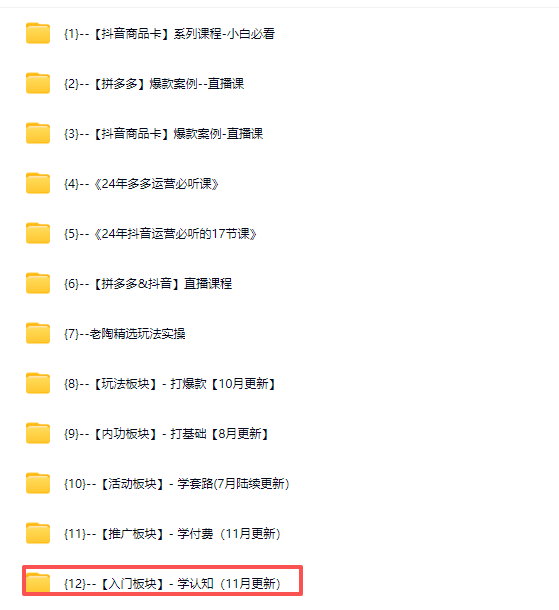The width and height of the screenshot is (559, 610).
Task: Click the 爆款案例--直播课 拼多多 folder label
Action: point(154,84)
